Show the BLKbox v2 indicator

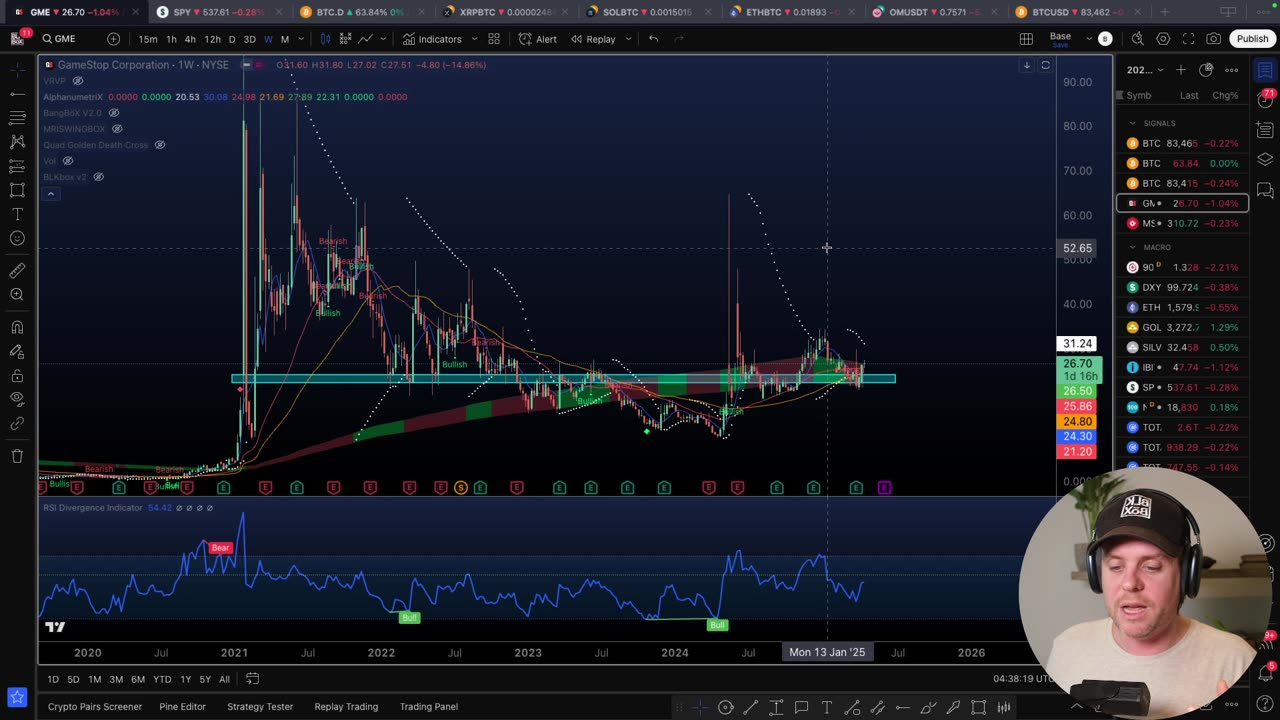pyautogui.click(x=99, y=177)
